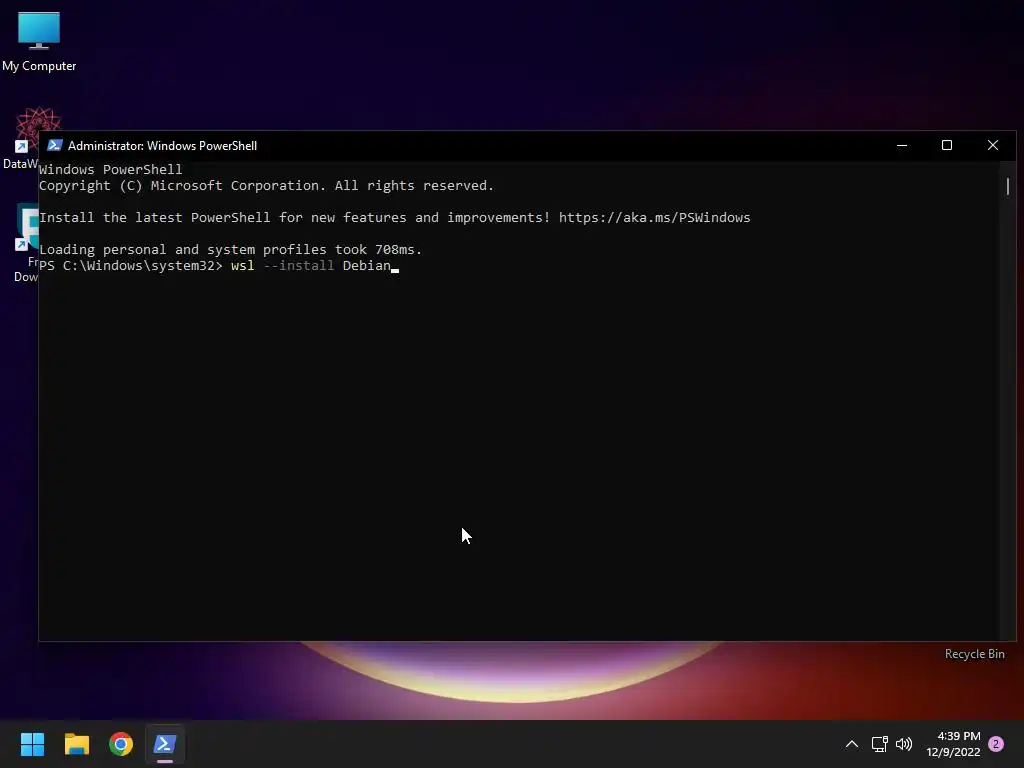This screenshot has width=1024, height=768.
Task: Click the 'Windows PowerShell' first output line
Action: tap(110, 169)
